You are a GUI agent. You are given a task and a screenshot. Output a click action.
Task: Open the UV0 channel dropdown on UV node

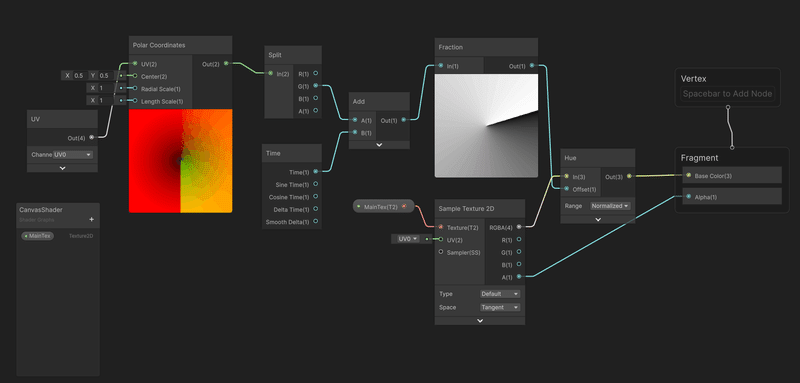(73, 155)
